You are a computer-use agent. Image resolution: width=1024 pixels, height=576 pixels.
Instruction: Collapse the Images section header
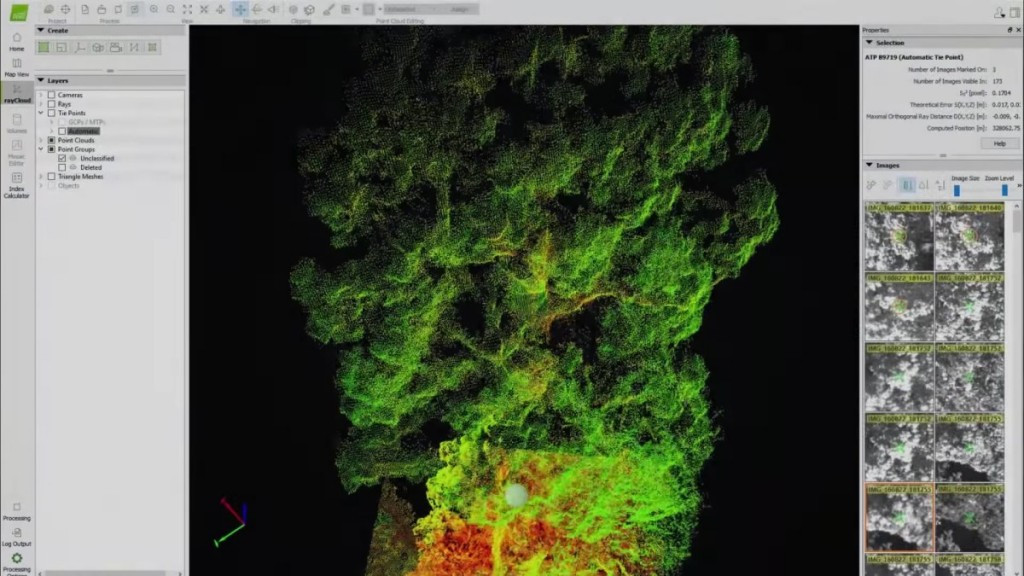click(x=868, y=165)
